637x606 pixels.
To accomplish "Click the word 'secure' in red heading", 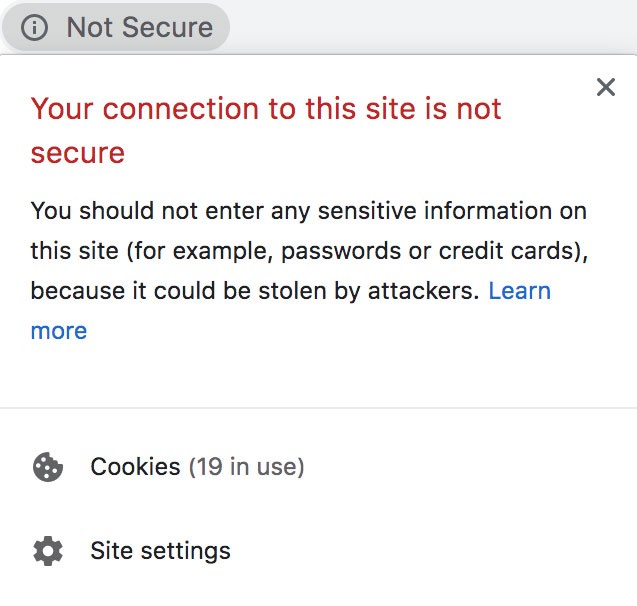I will (x=78, y=154).
